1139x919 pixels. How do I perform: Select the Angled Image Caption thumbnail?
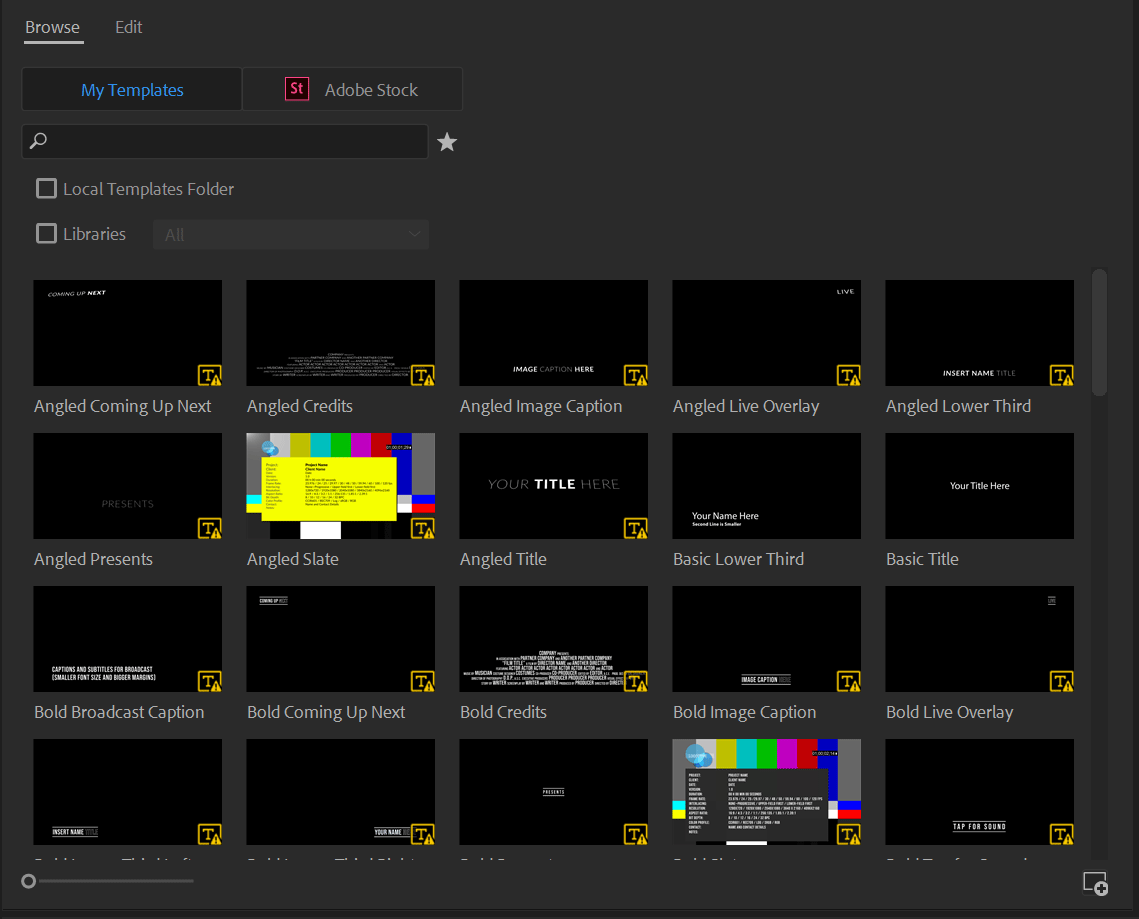click(x=554, y=333)
